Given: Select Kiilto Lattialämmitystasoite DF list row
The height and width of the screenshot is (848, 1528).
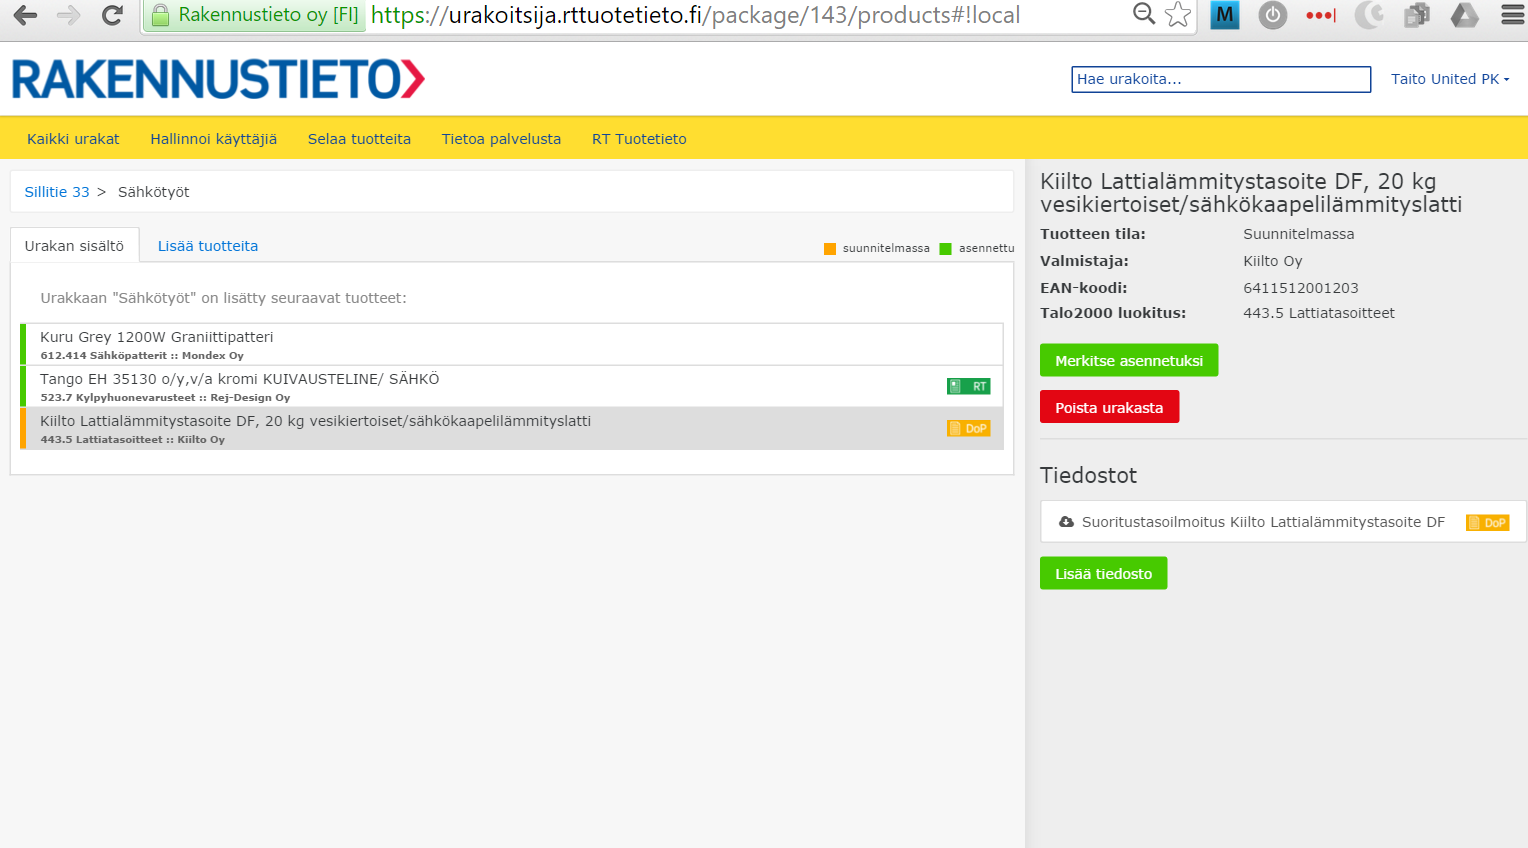Looking at the screenshot, I should [x=511, y=428].
